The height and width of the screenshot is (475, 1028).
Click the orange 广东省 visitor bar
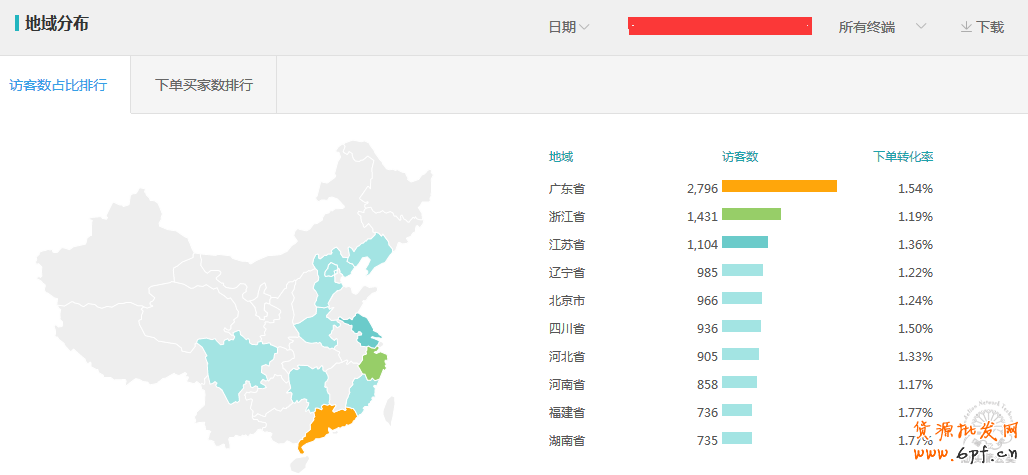pos(779,187)
